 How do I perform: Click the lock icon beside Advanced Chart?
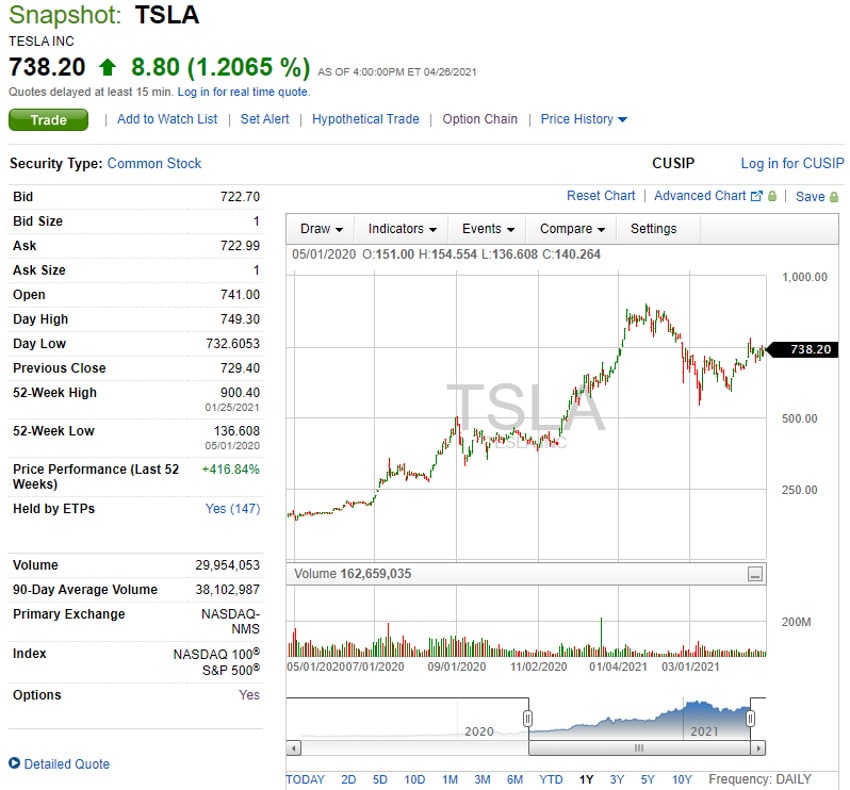[x=772, y=196]
